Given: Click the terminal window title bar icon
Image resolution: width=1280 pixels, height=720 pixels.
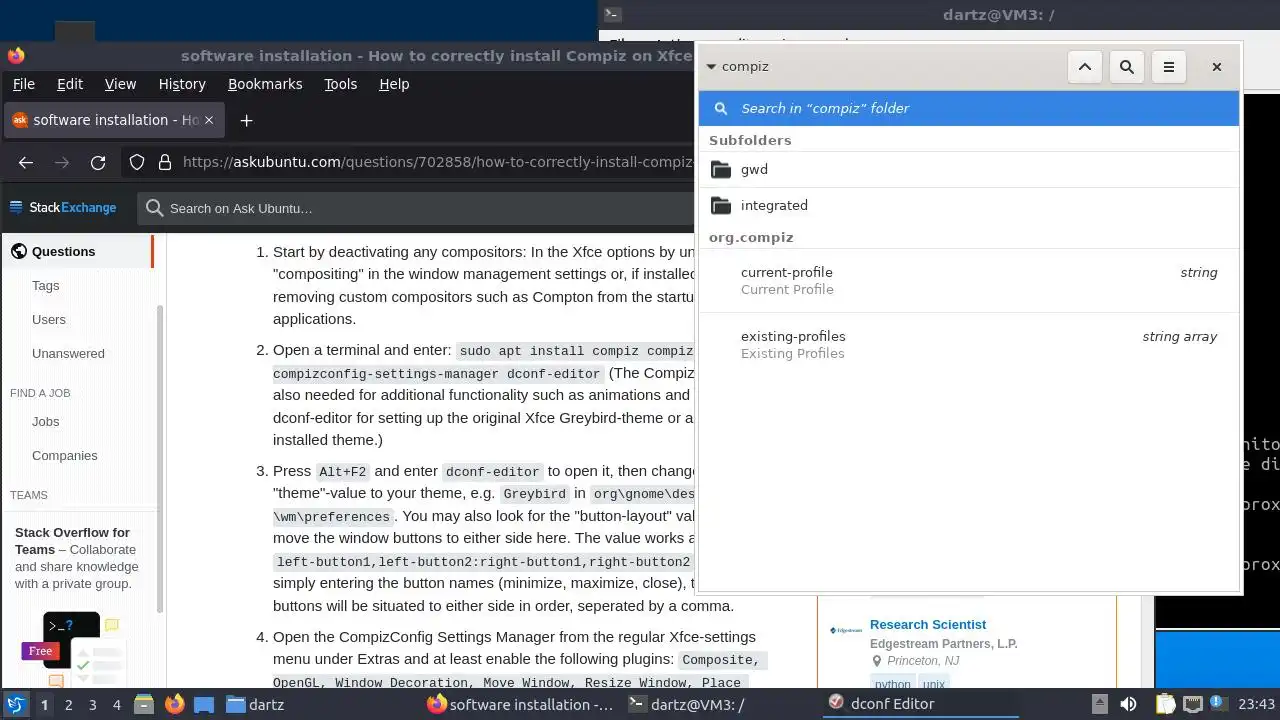Looking at the screenshot, I should (x=613, y=14).
